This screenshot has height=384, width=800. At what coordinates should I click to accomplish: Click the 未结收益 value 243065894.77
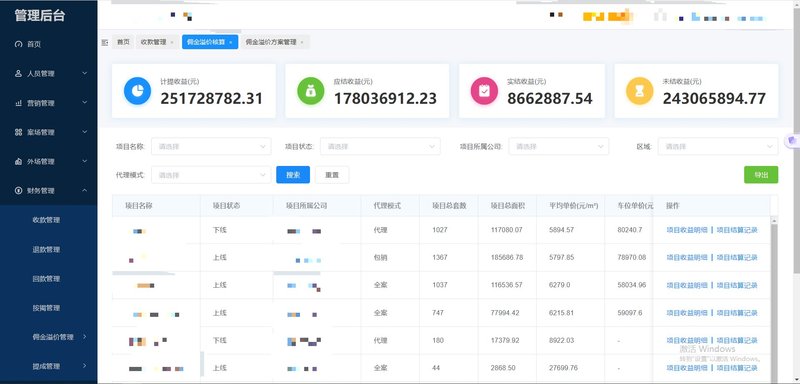point(714,98)
